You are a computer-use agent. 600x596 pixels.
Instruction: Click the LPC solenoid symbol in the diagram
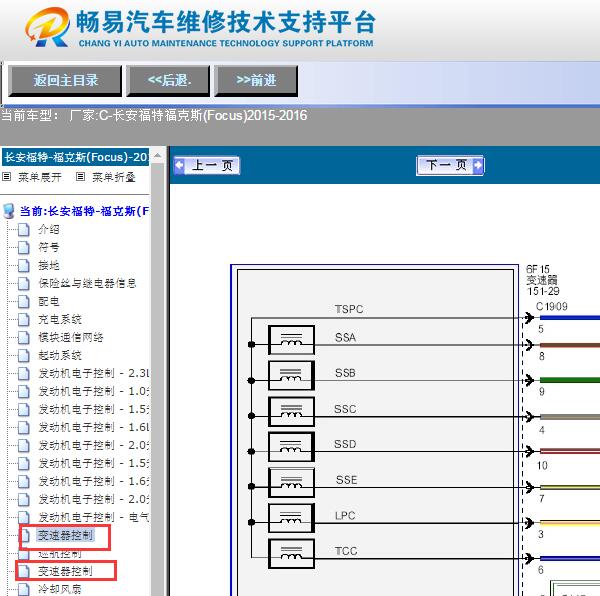tap(291, 518)
